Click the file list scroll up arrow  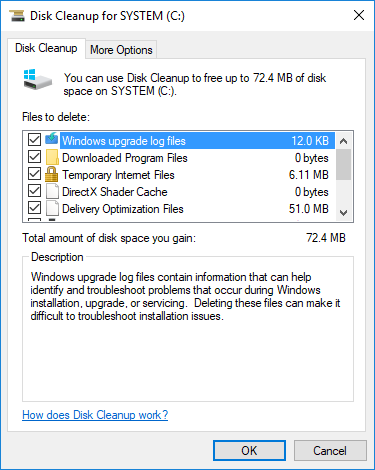[343, 141]
